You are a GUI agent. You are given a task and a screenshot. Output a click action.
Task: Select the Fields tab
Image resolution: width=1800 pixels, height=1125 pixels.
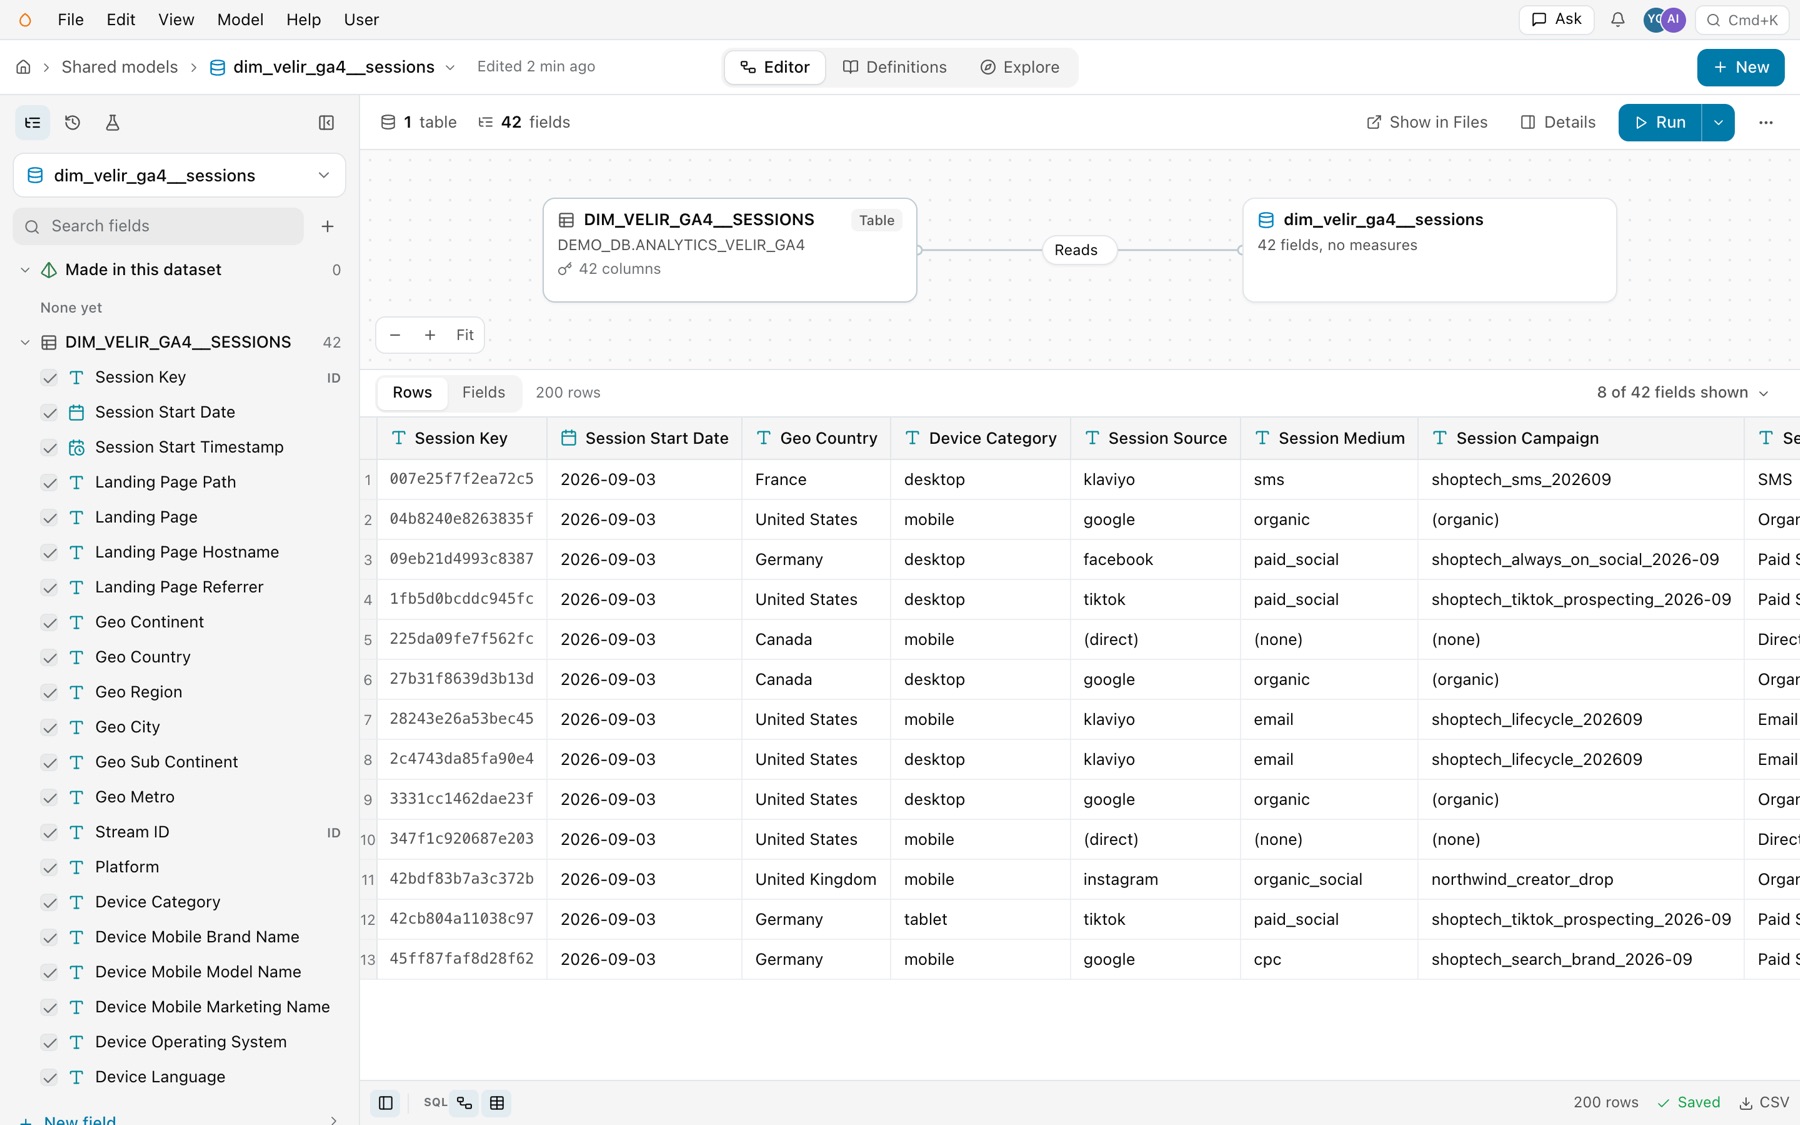tap(484, 392)
